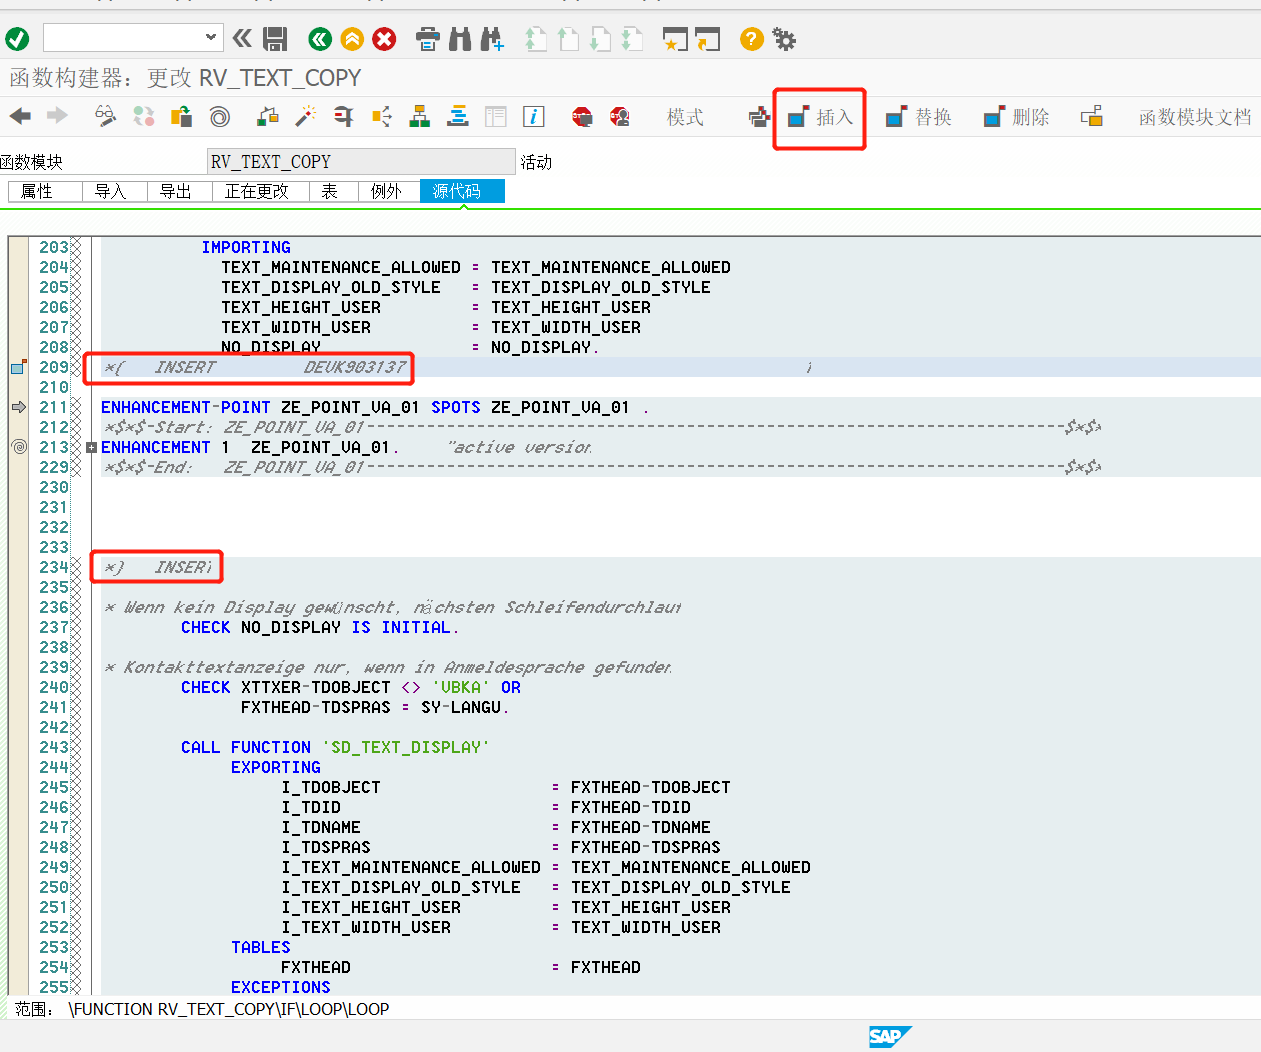The width and height of the screenshot is (1261, 1052).
Task: Click the CALL FUNCTION 'SD_TEXT_DISPLAY' line
Action: coord(335,747)
